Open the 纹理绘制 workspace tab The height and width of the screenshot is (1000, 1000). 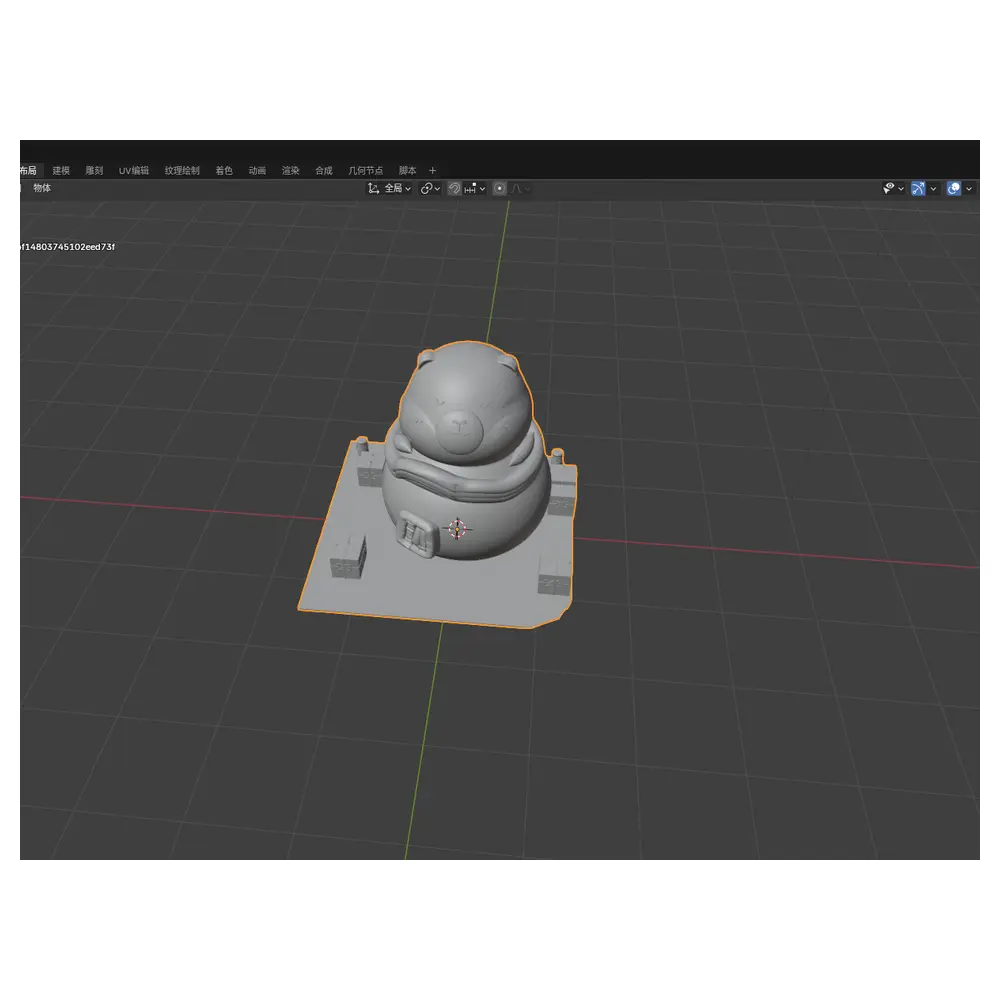pyautogui.click(x=182, y=170)
